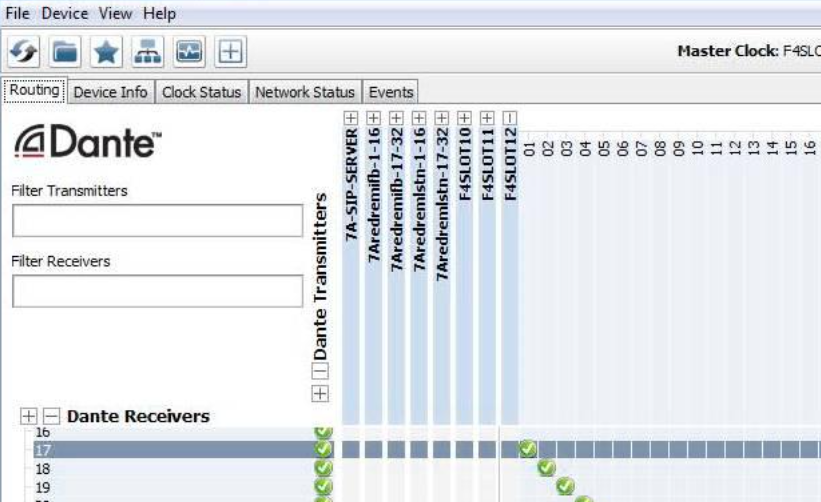
Task: Click the plus box toolbar icon
Action: [230, 51]
